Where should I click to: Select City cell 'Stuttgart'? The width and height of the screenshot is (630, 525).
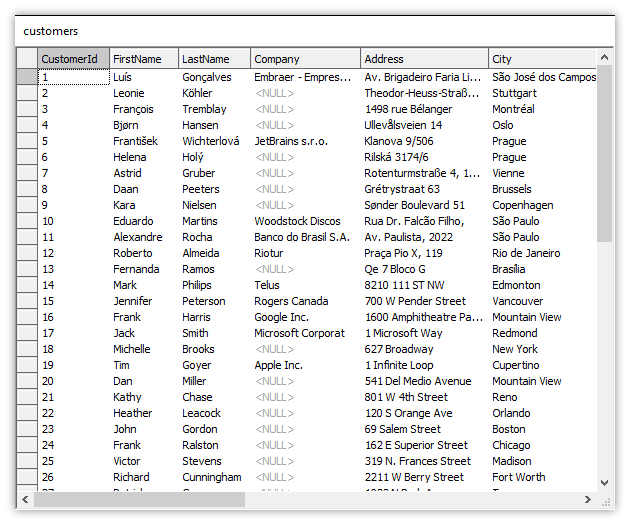click(542, 93)
